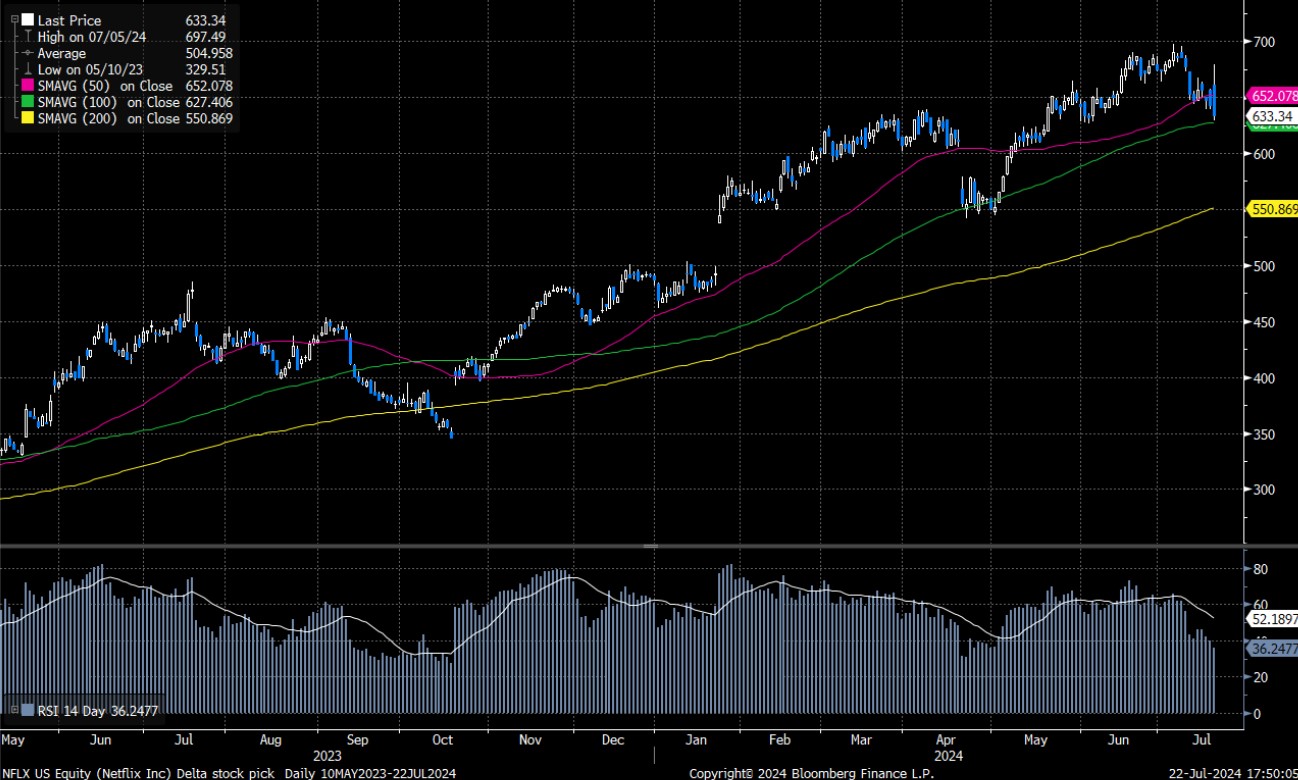Screen dimensions: 1298x780
Task: Click the SMAVG (100) green legend square
Action: [27, 102]
